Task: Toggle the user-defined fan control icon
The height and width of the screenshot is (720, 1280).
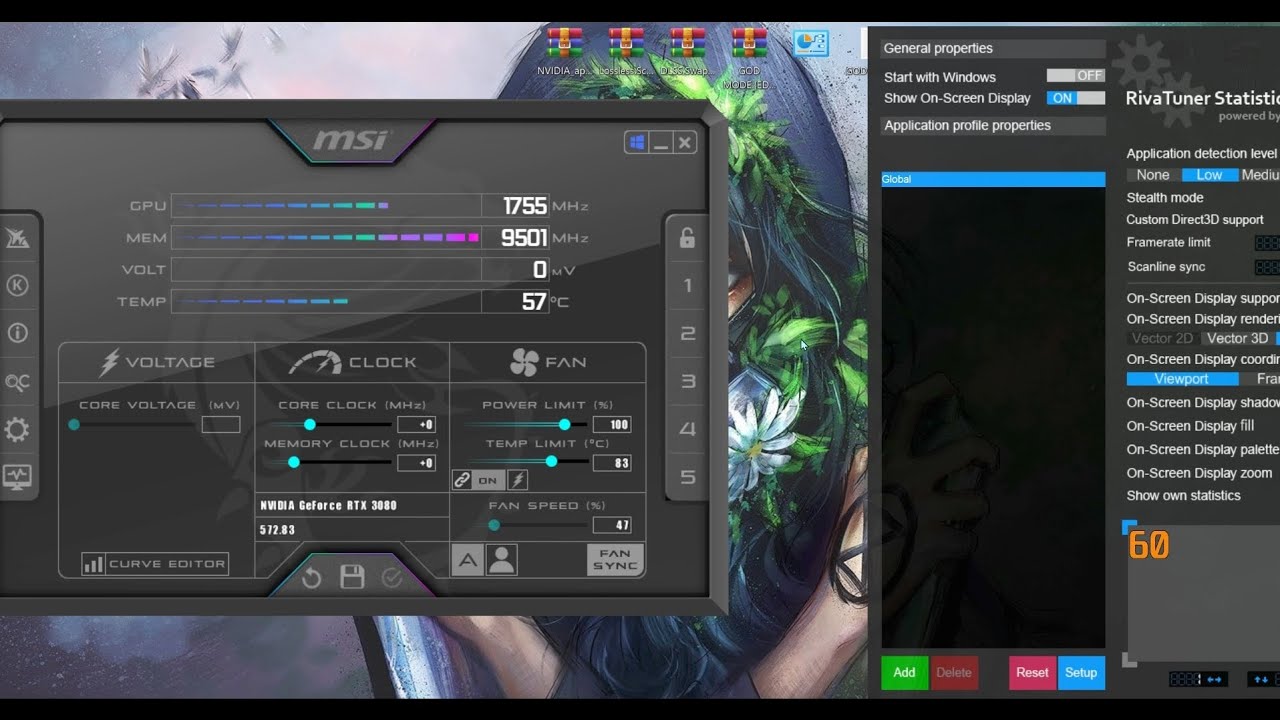Action: point(501,560)
